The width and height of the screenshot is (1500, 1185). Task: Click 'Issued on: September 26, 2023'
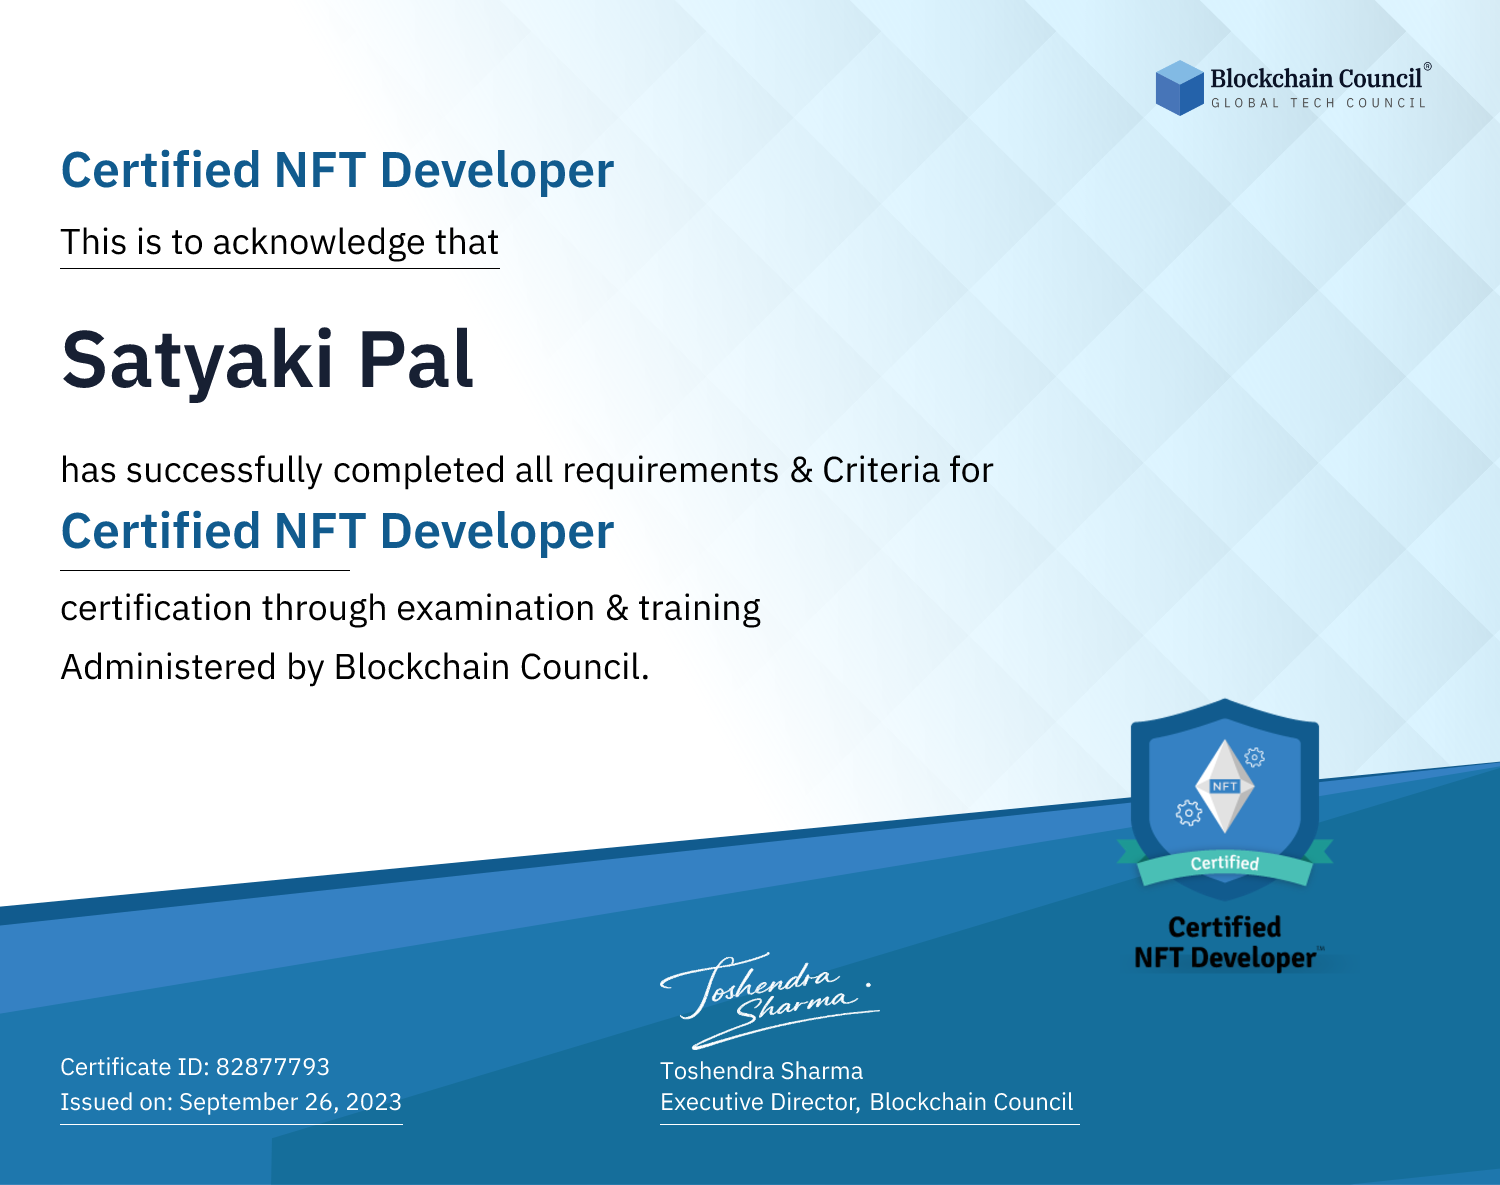coord(231,1102)
